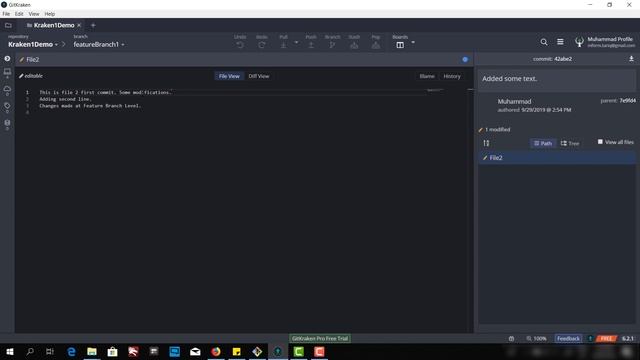The width and height of the screenshot is (640, 360).
Task: Select Tree file listing mode
Action: point(570,143)
